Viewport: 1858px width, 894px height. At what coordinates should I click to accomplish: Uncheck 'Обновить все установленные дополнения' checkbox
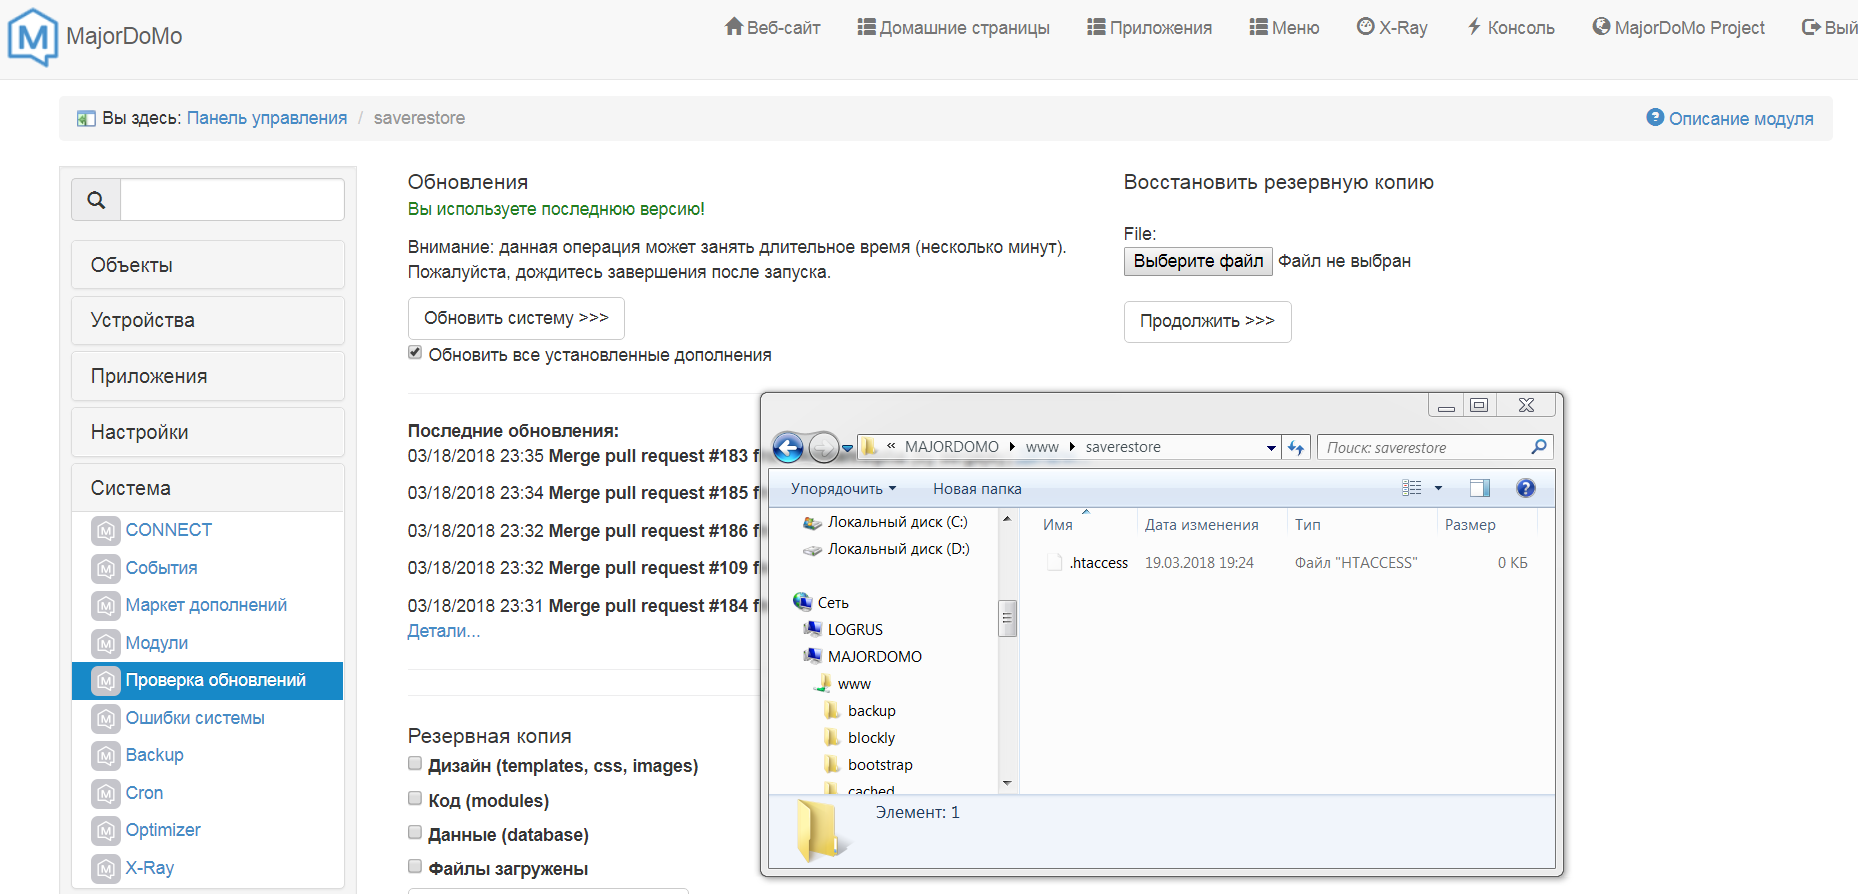pos(415,353)
